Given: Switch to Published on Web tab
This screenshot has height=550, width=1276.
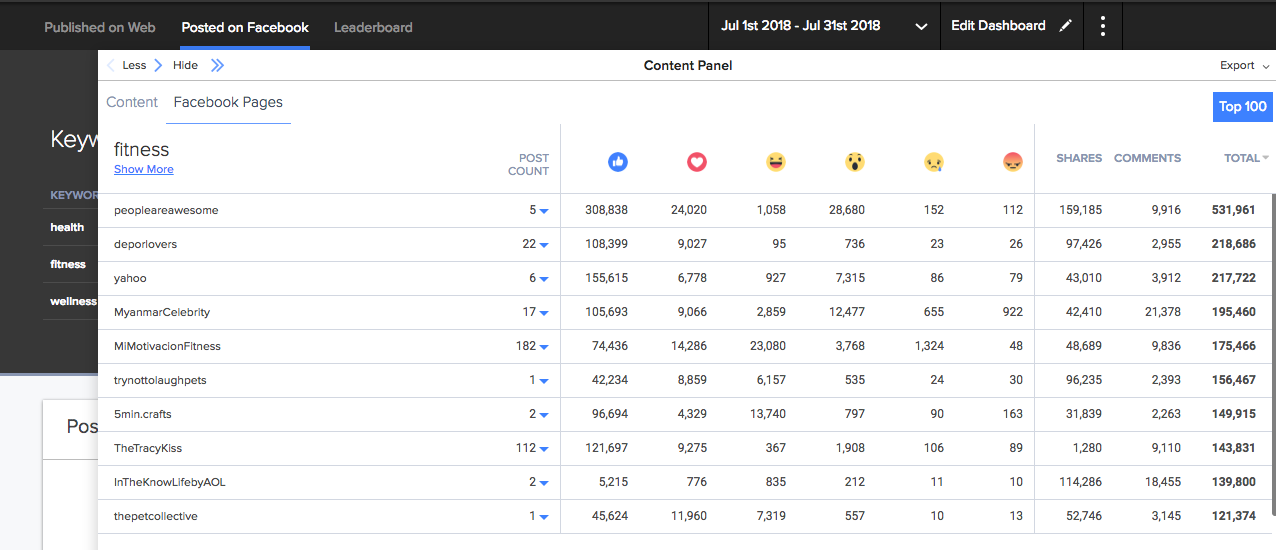Looking at the screenshot, I should pos(100,27).
